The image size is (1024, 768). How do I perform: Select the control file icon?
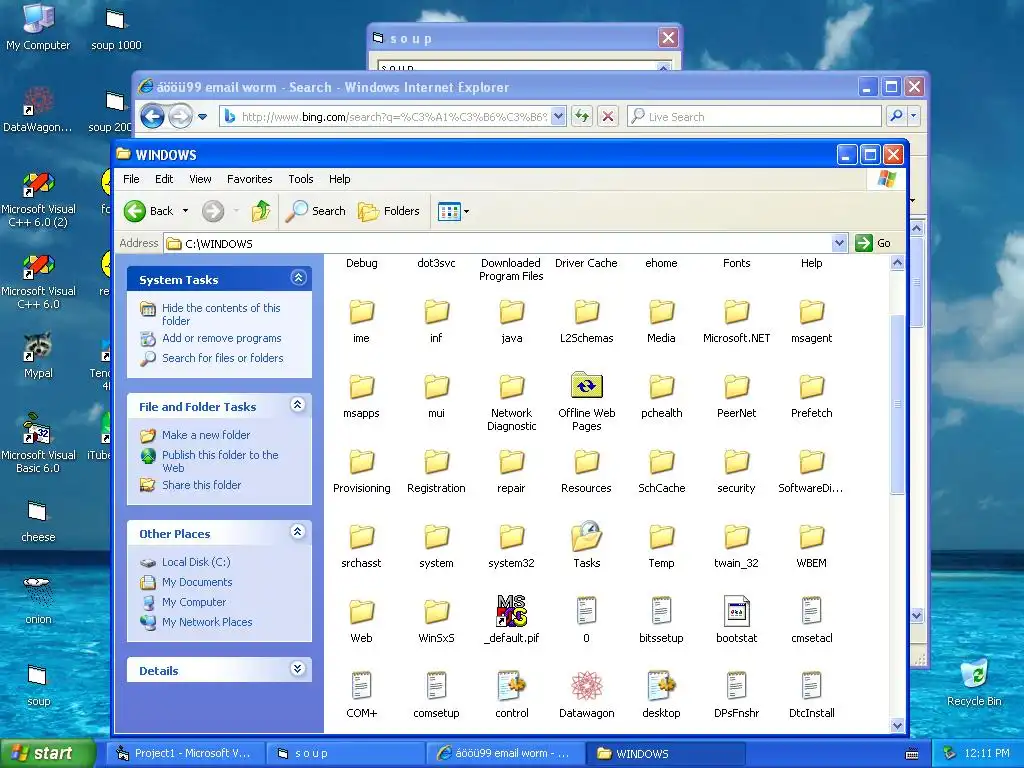511,686
